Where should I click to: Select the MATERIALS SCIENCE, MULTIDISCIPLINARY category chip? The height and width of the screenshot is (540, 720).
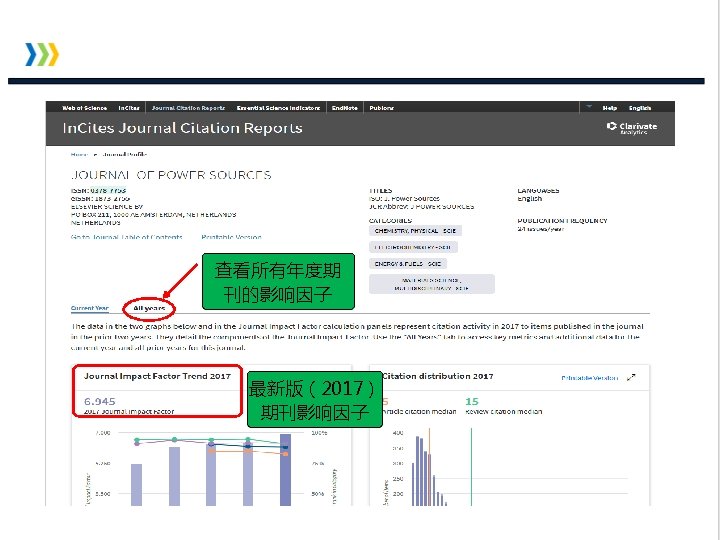432,284
